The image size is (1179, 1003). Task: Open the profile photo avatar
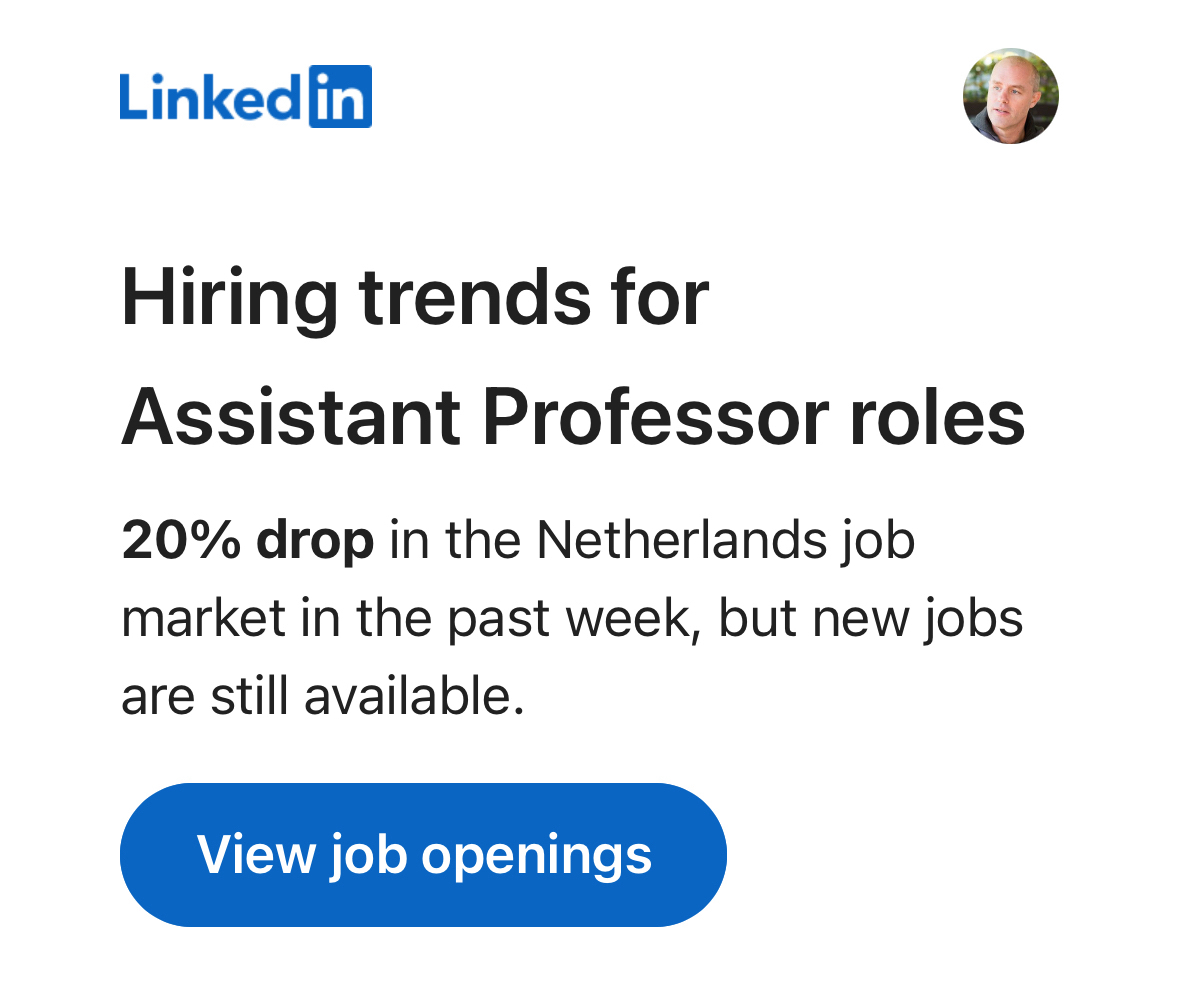(x=1010, y=97)
